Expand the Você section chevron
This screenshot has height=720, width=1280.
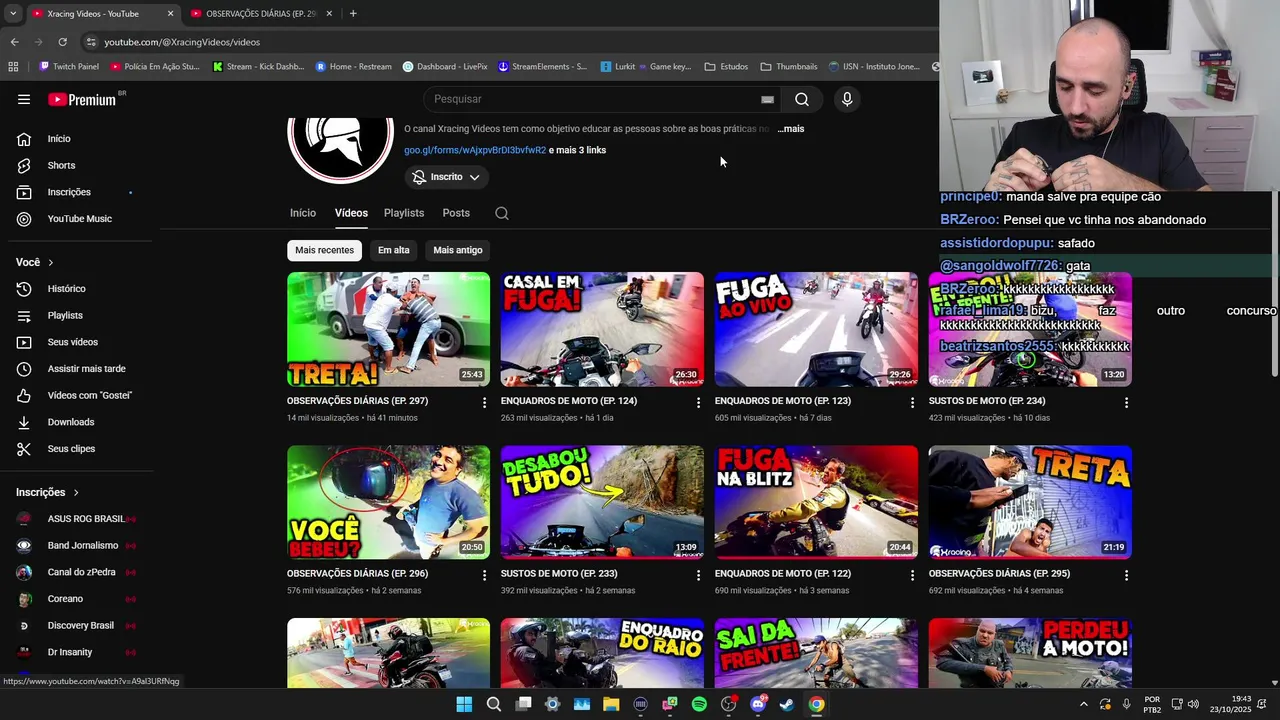coord(50,262)
